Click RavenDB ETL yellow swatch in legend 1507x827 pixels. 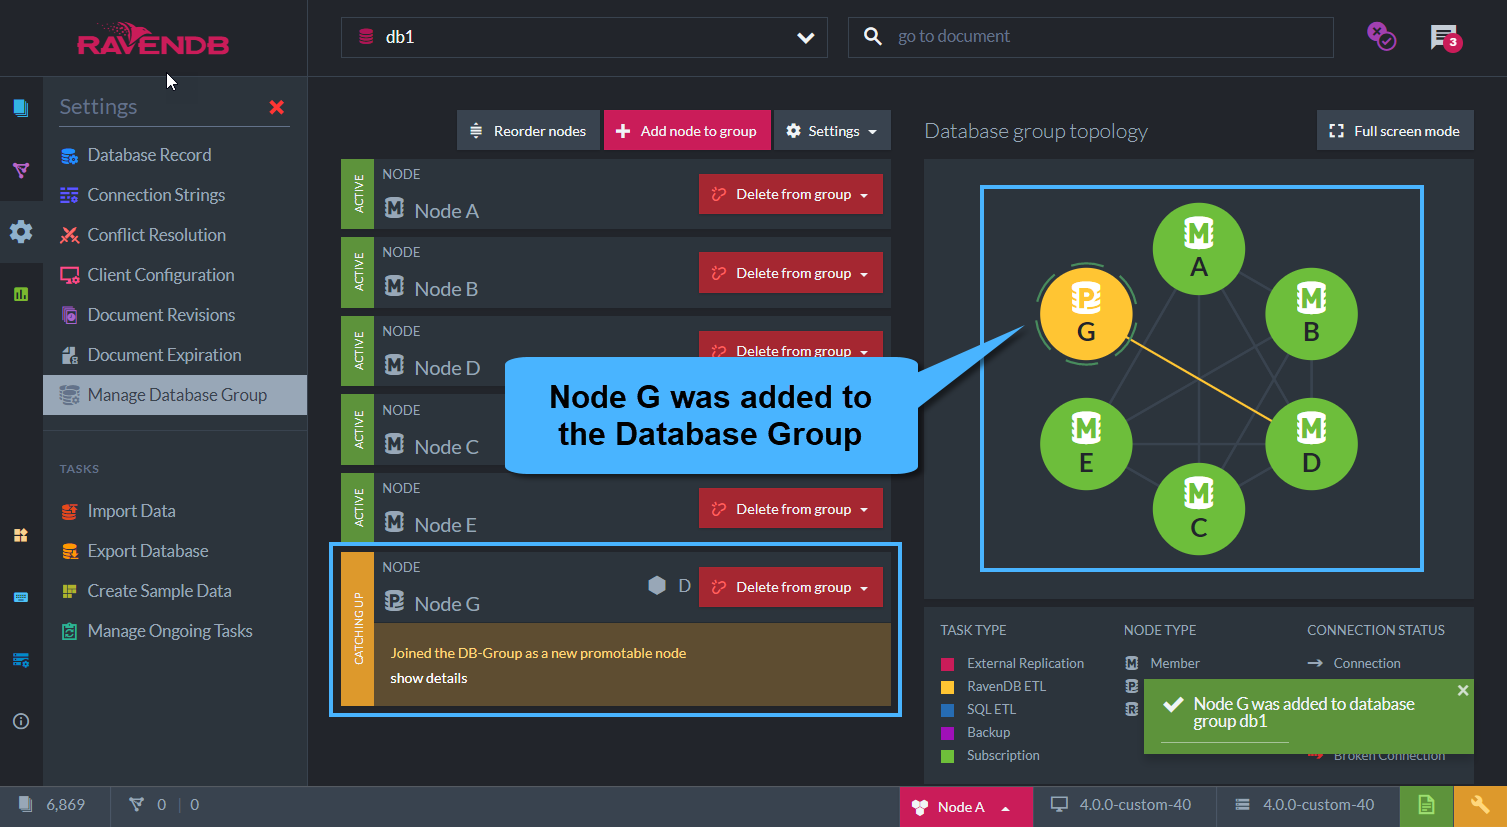(948, 687)
